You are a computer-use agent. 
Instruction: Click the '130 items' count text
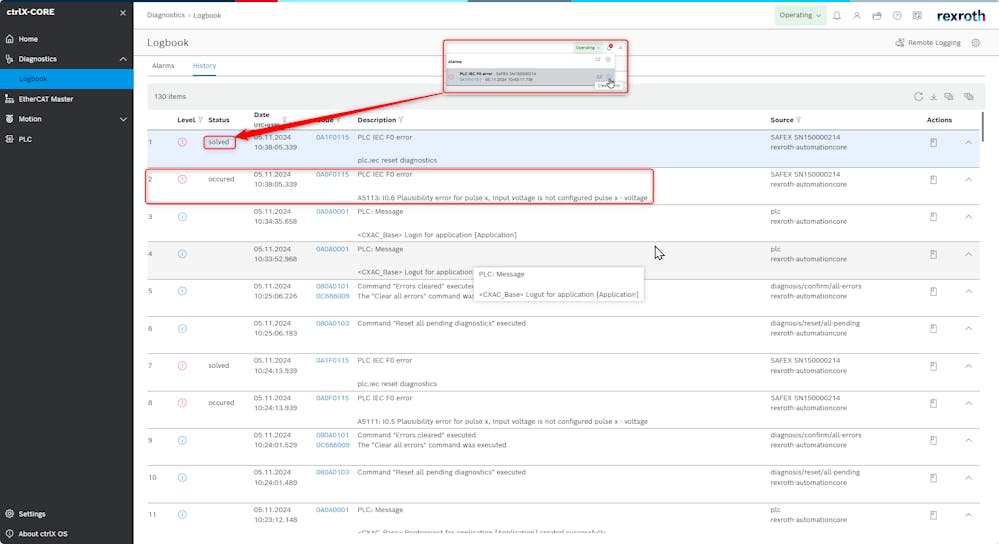click(x=170, y=96)
